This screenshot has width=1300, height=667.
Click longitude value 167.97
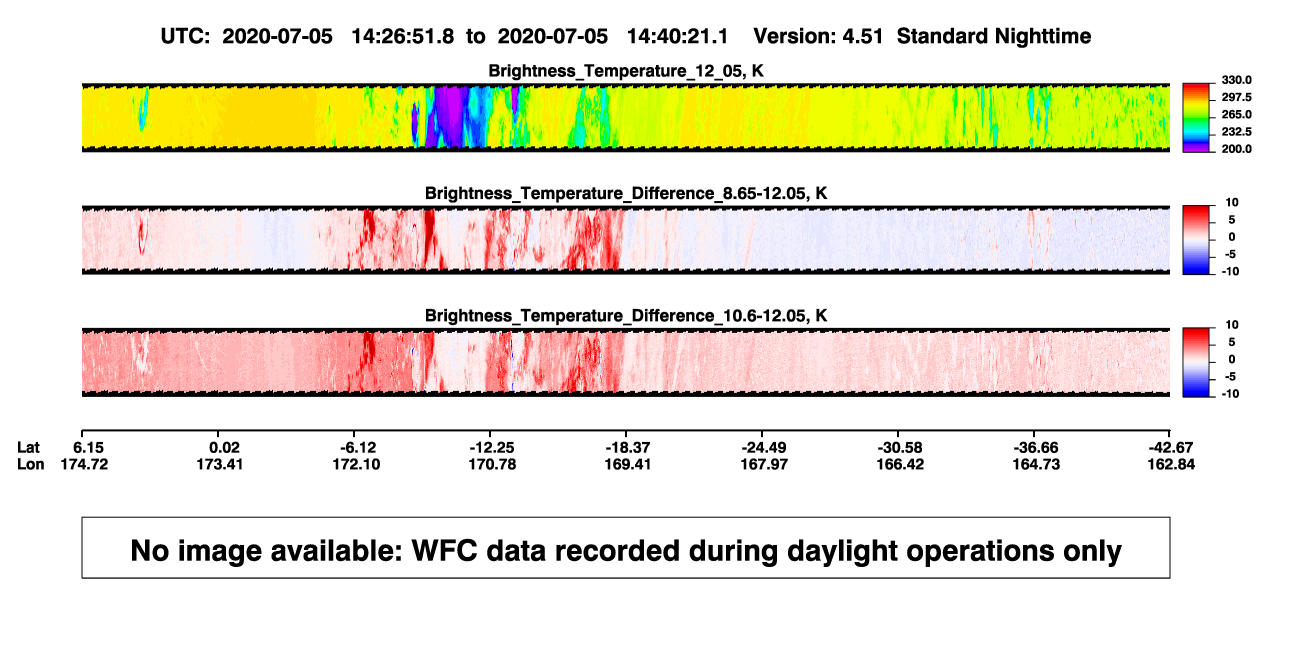[x=764, y=464]
